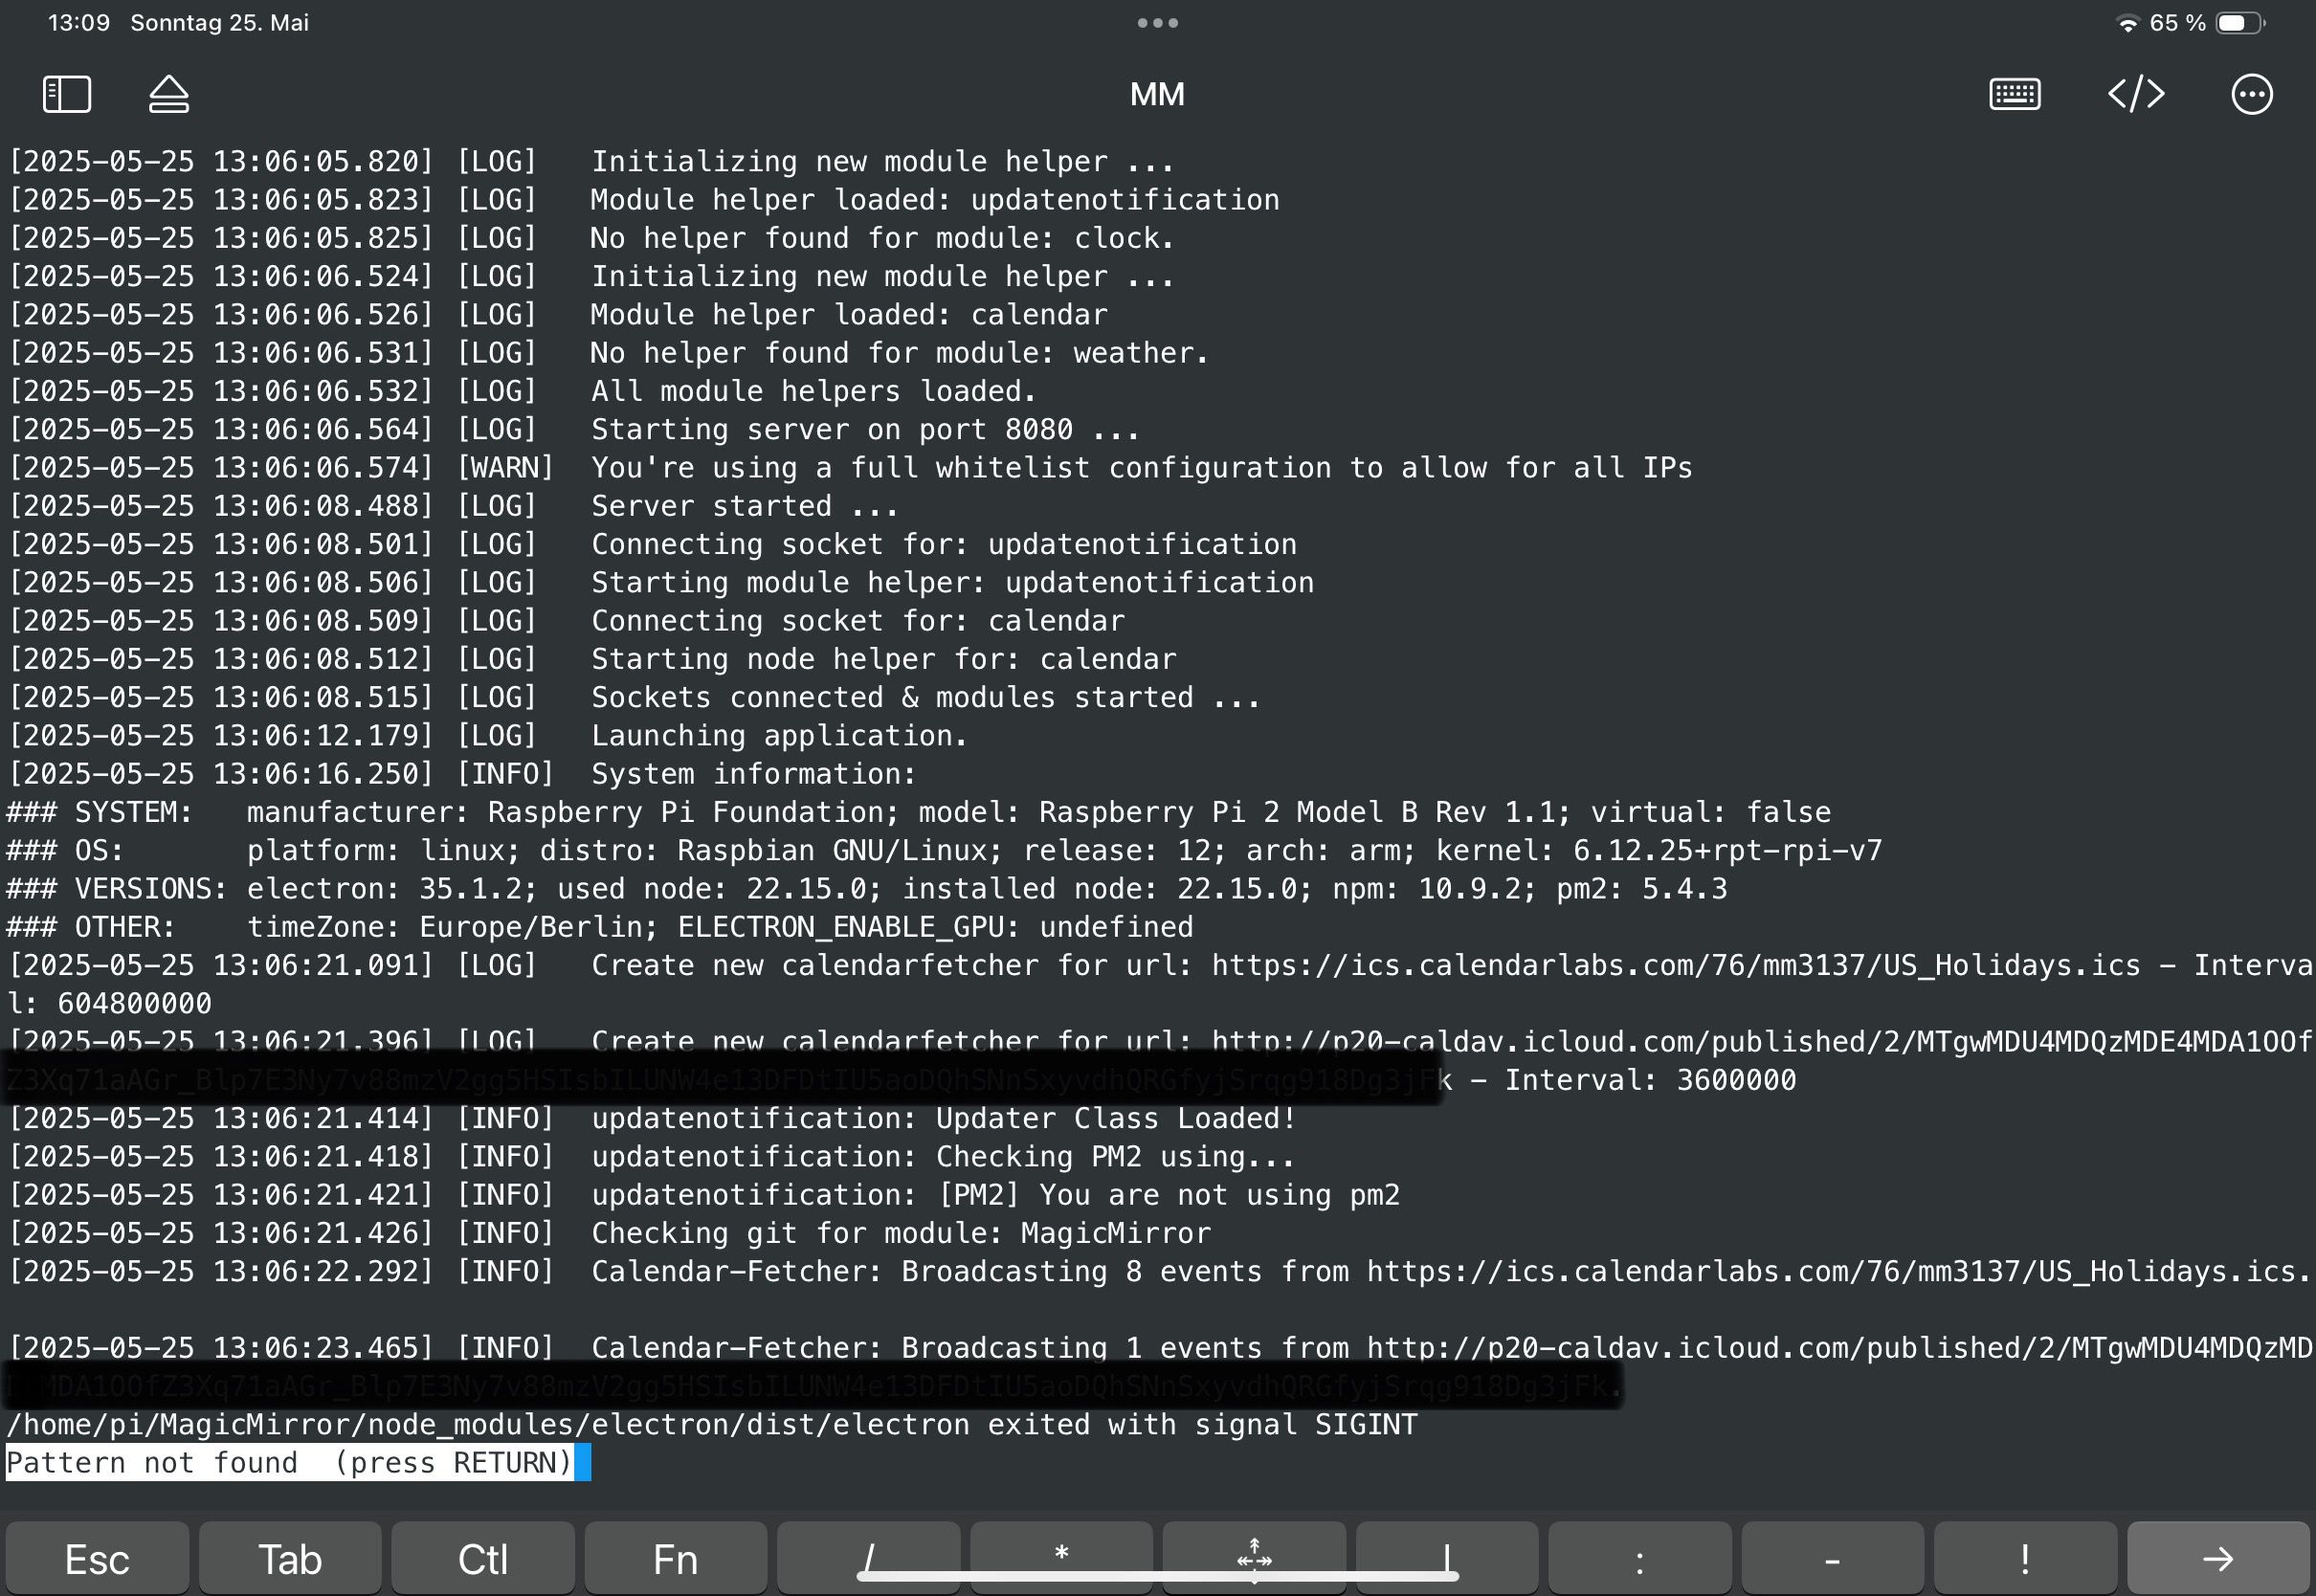Toggle the Fn modifier key
The width and height of the screenshot is (2316, 1596).
[675, 1558]
